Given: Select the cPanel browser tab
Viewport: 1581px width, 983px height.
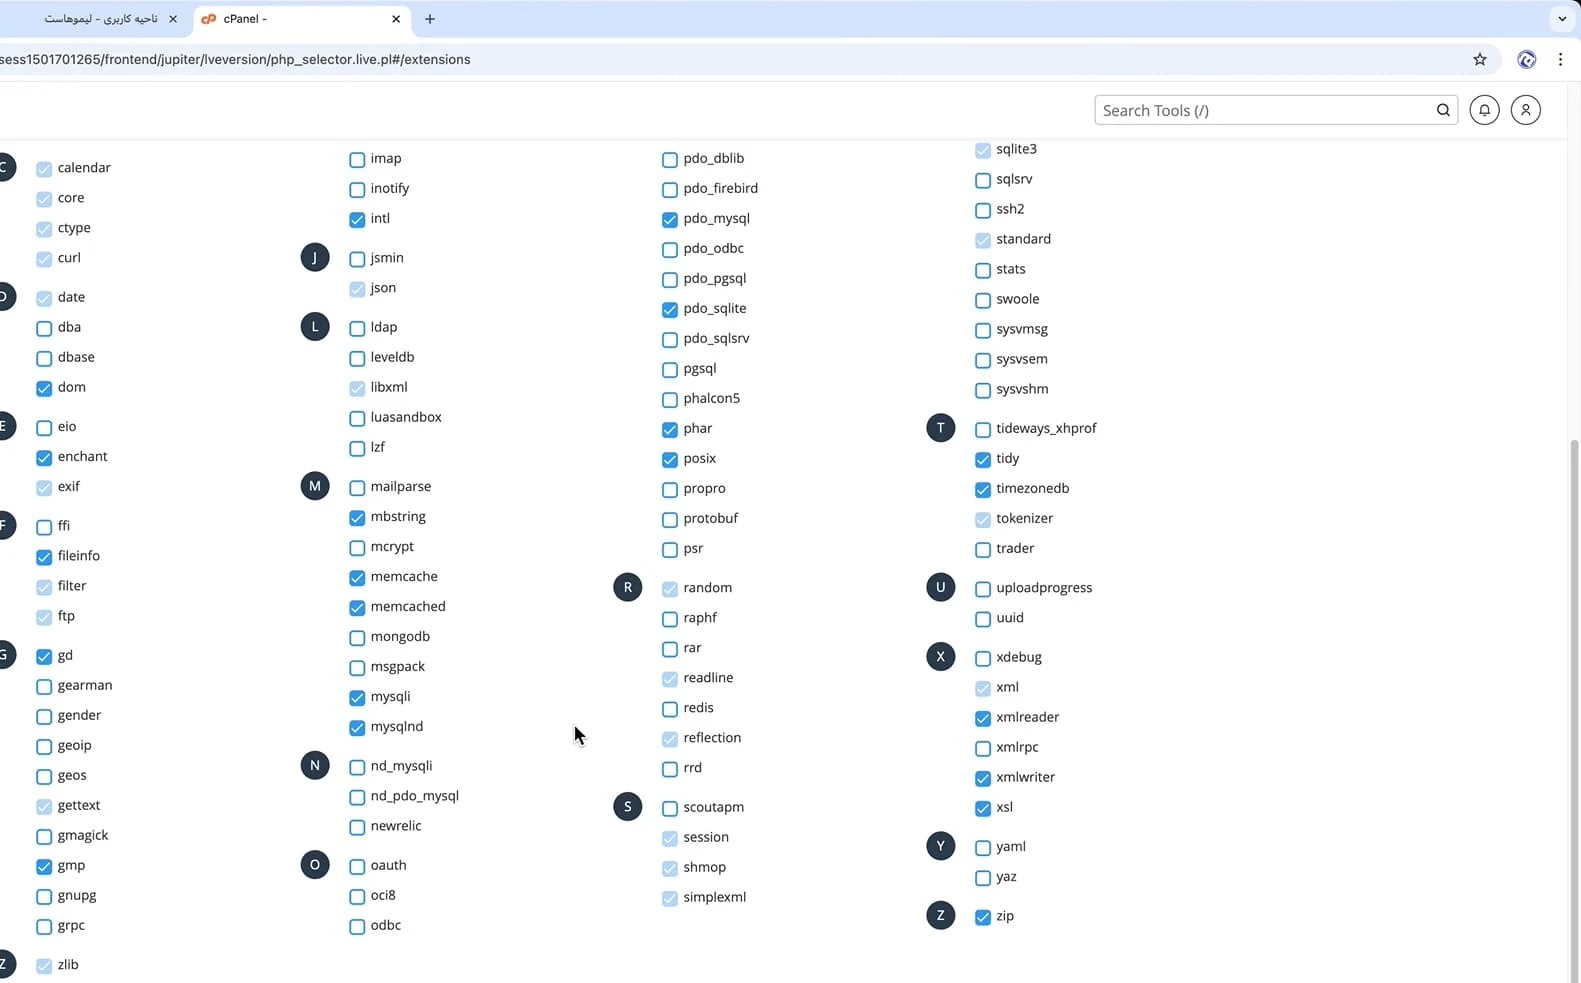Looking at the screenshot, I should pyautogui.click(x=290, y=19).
